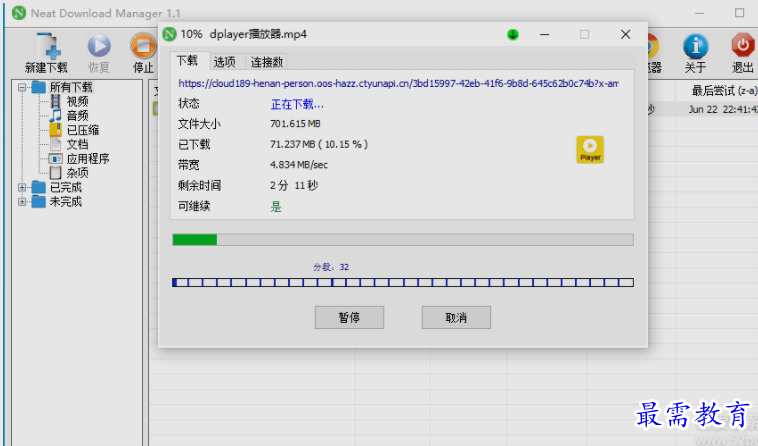This screenshot has width=758, height=446.
Task: Select the Audio (音频) category
Action: tap(77, 115)
